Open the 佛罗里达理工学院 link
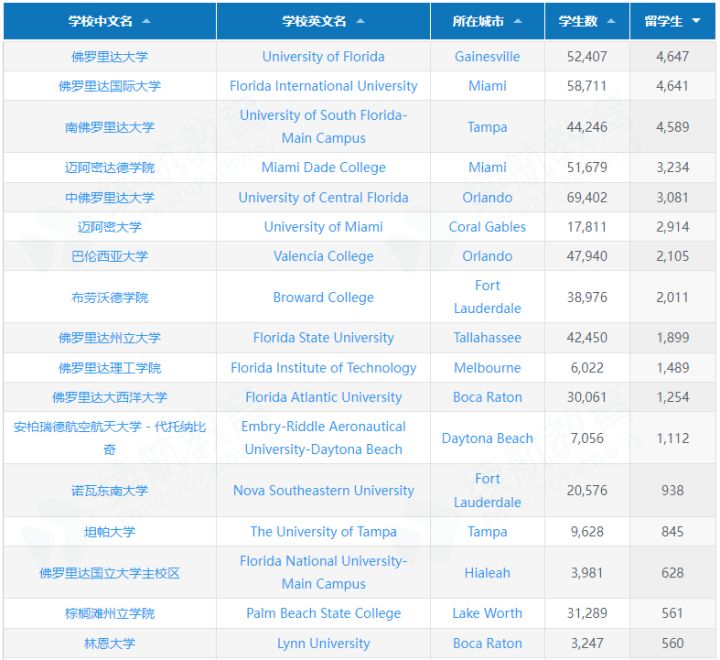The height and width of the screenshot is (660, 720). [110, 368]
